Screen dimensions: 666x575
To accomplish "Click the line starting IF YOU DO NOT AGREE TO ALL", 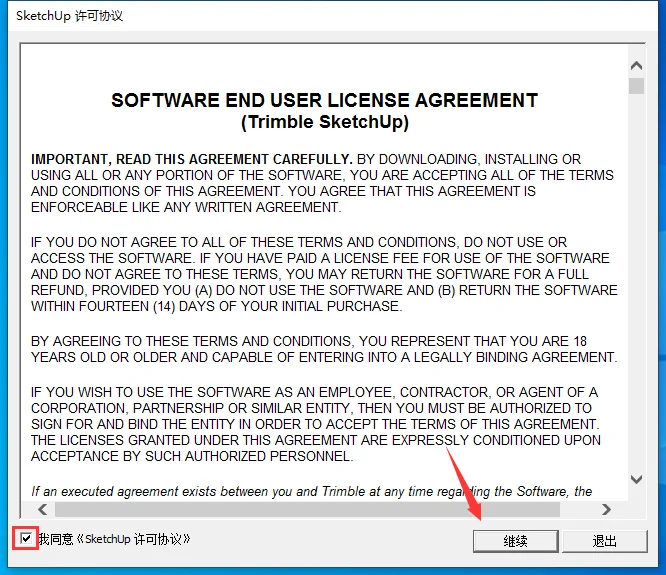I will tap(299, 242).
